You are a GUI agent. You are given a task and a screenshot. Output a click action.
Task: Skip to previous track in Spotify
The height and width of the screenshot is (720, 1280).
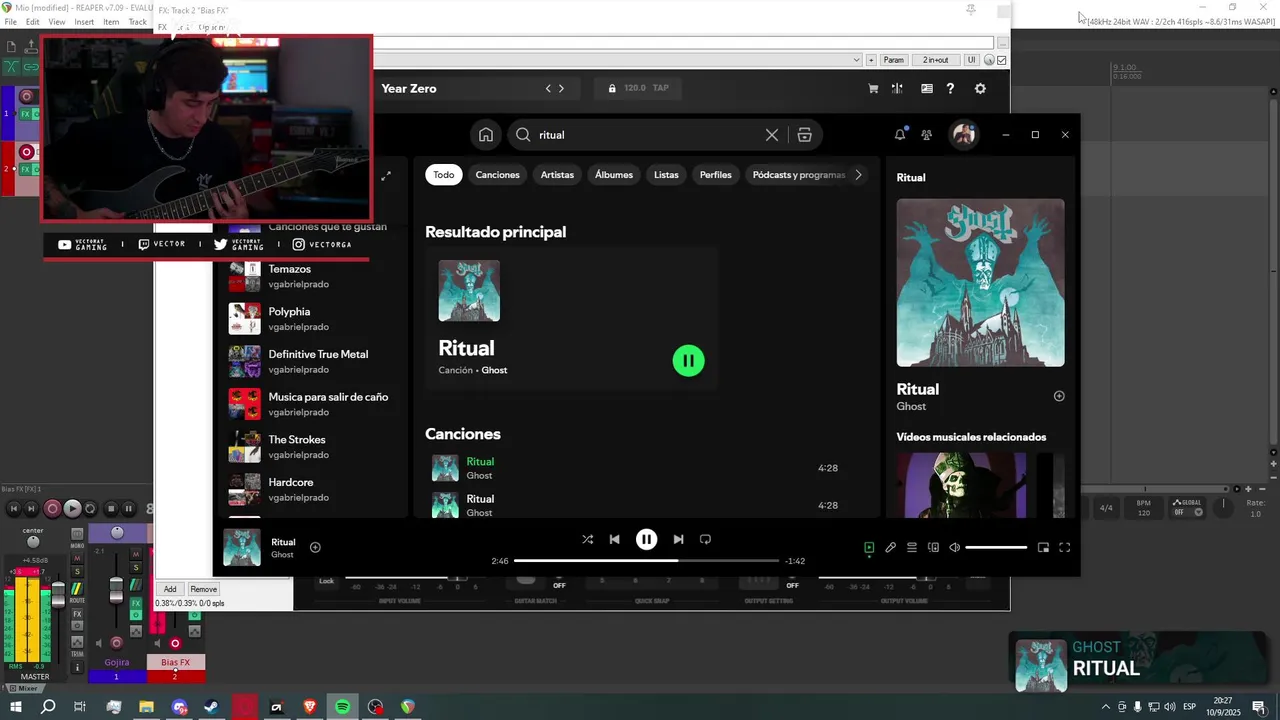coord(615,539)
